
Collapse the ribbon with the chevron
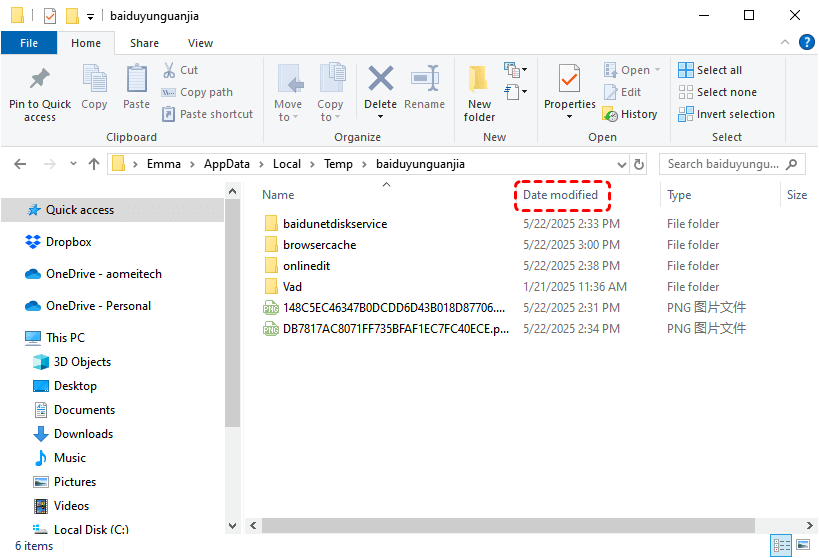pos(785,42)
